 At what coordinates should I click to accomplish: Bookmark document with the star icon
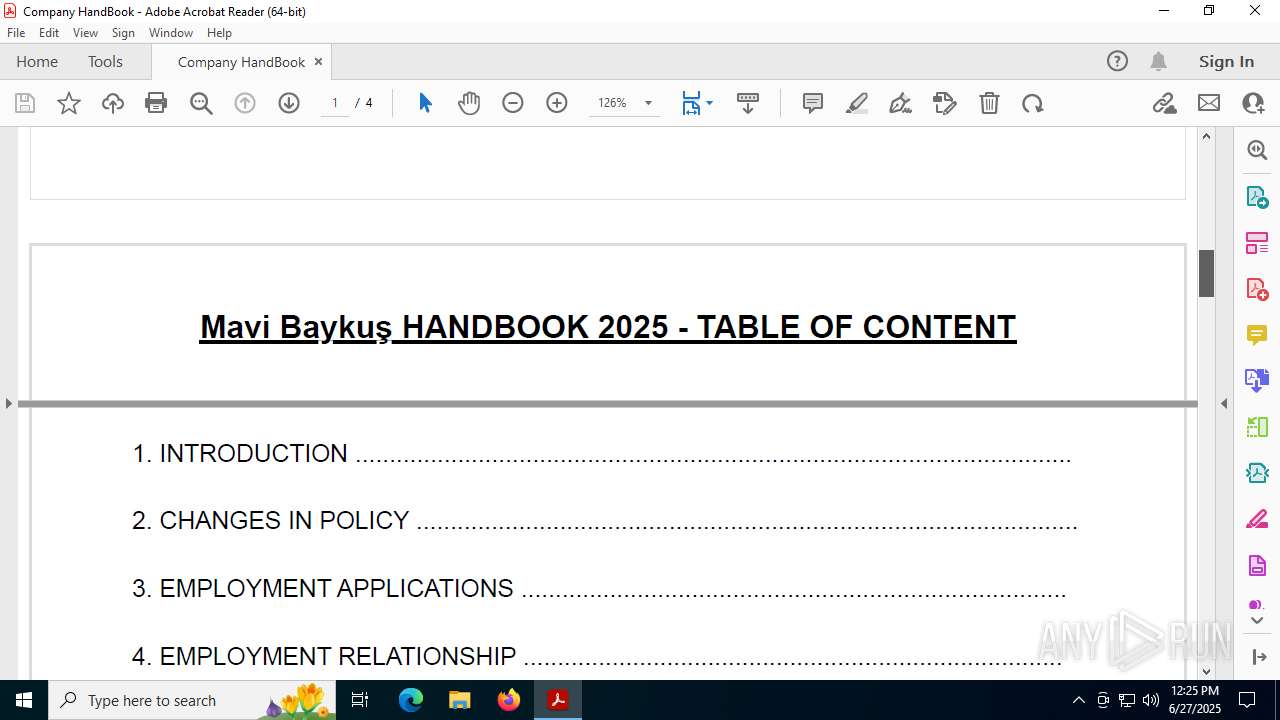(69, 103)
